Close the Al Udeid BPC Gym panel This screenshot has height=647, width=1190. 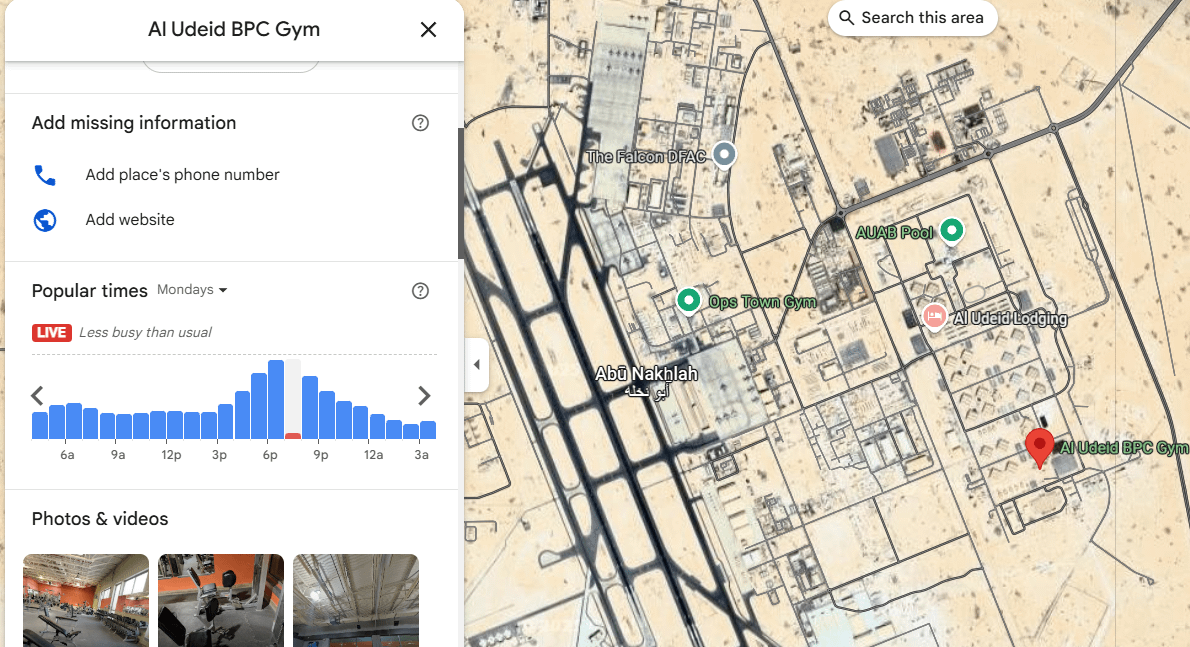428,30
